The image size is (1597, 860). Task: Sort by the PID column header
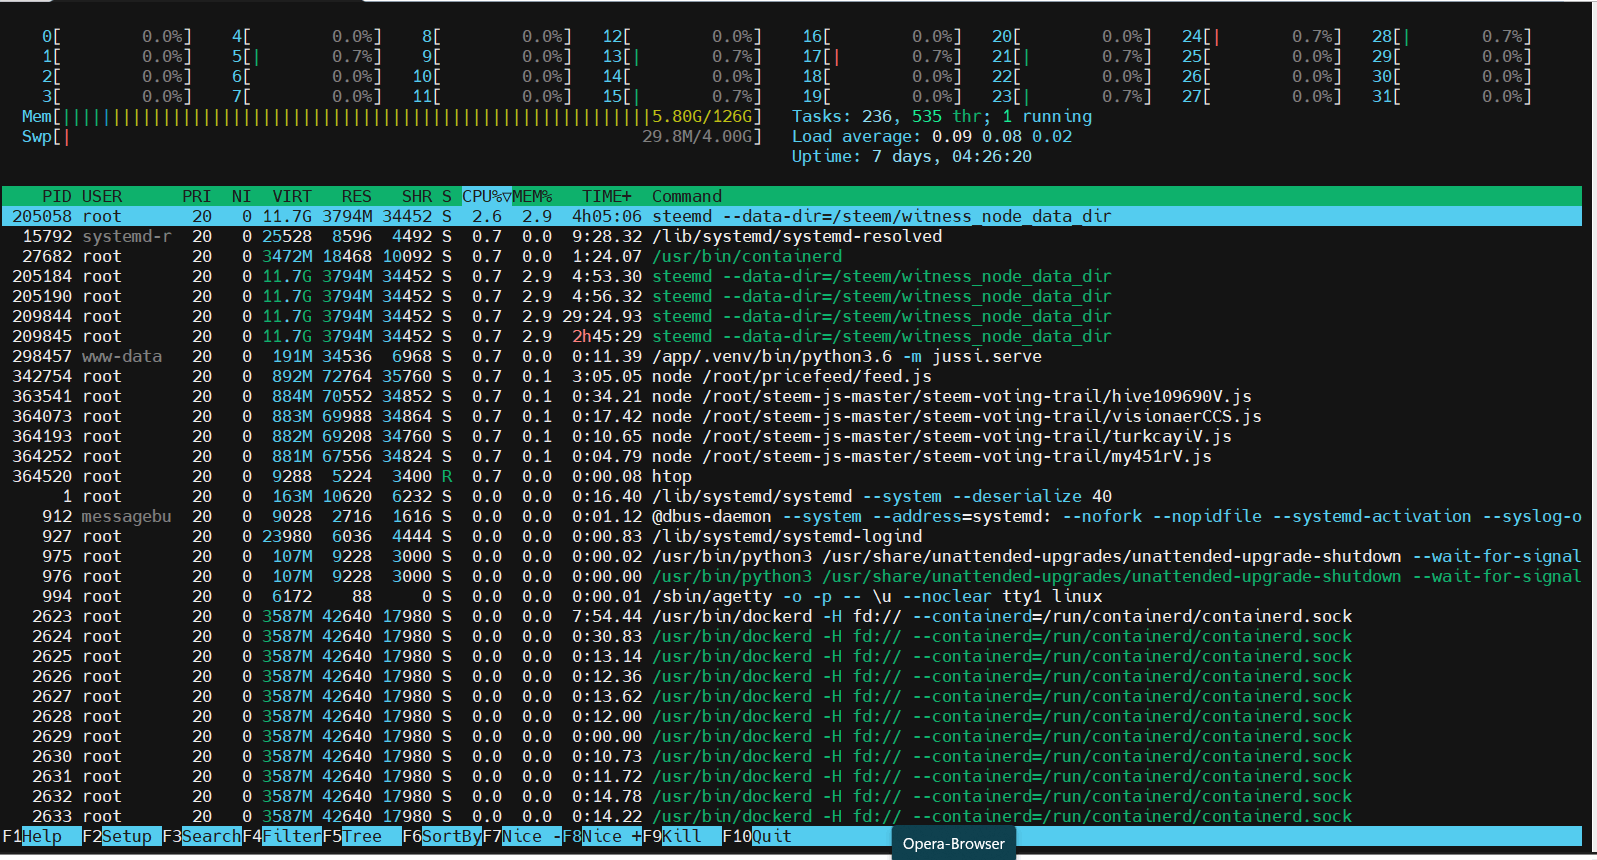pyautogui.click(x=56, y=196)
